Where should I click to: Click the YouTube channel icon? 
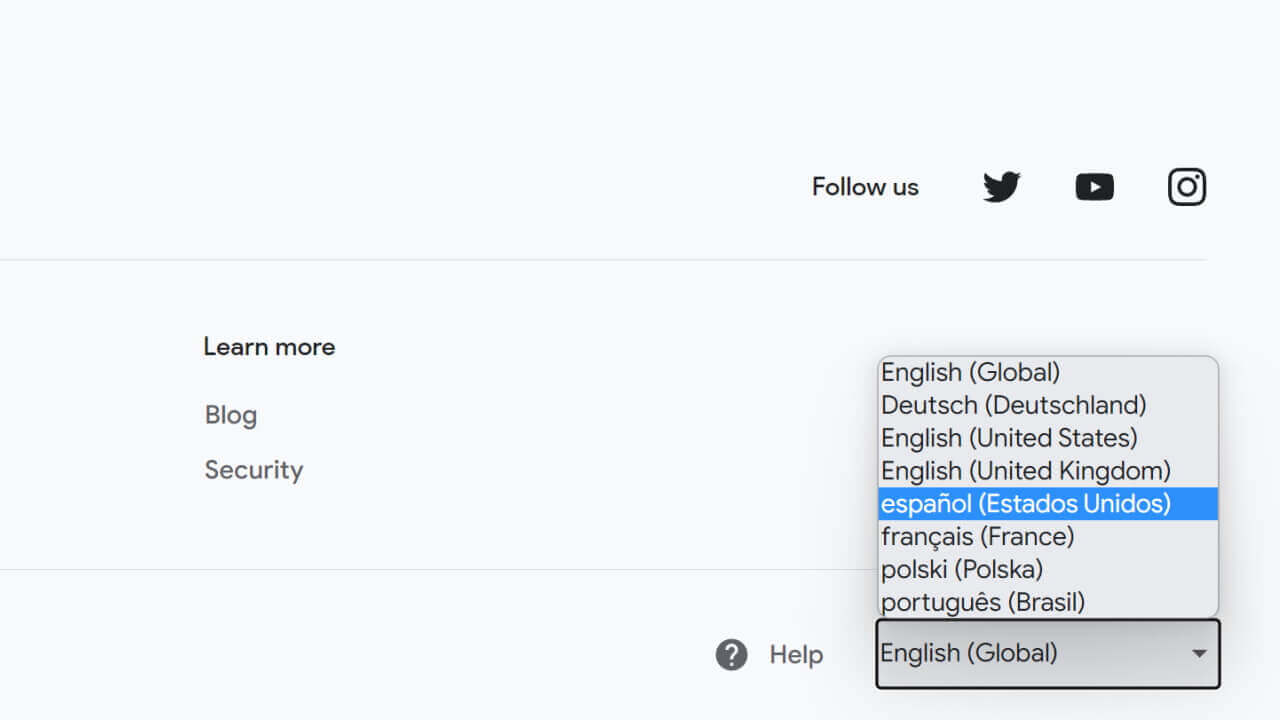(x=1094, y=187)
